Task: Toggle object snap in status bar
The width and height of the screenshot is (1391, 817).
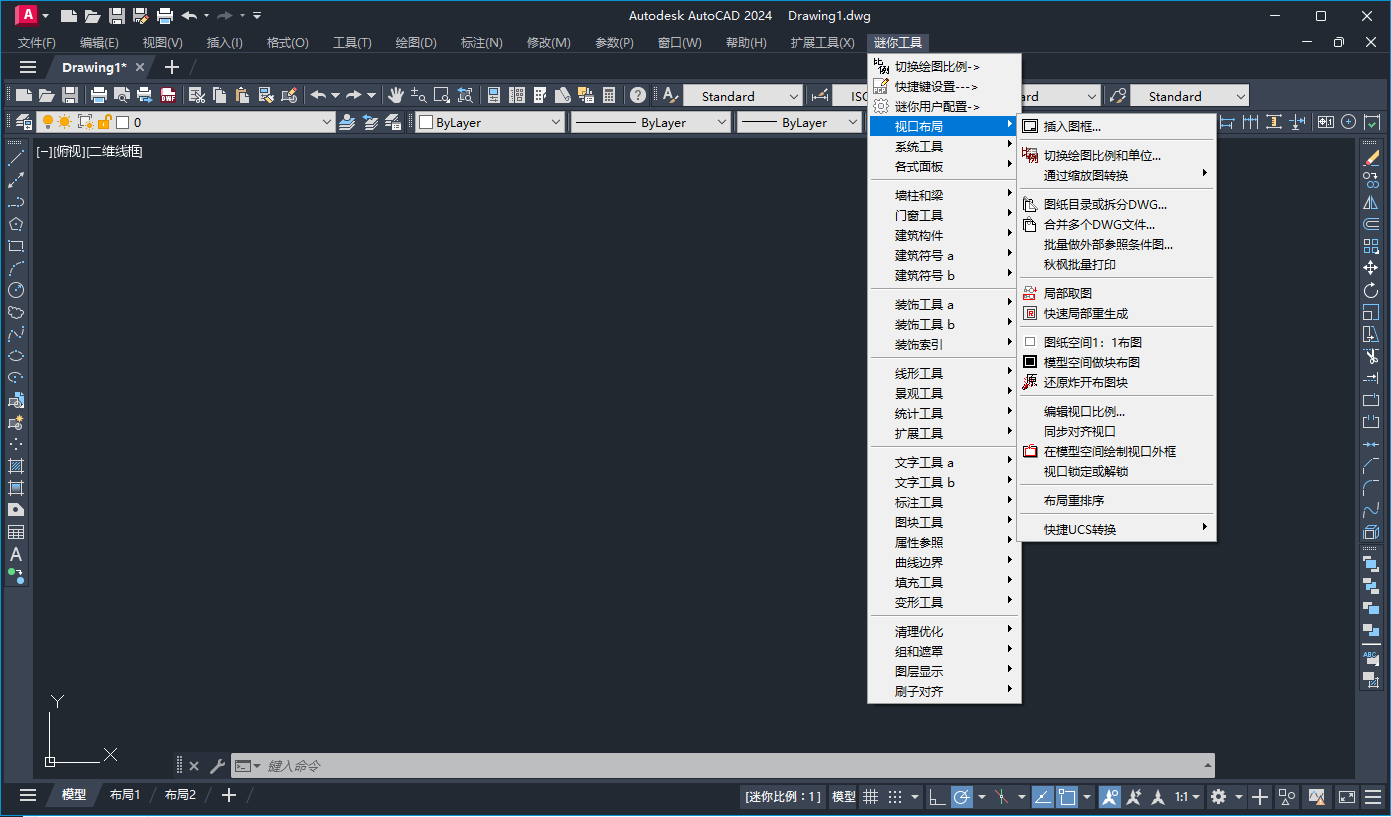Action: pyautogui.click(x=1067, y=797)
